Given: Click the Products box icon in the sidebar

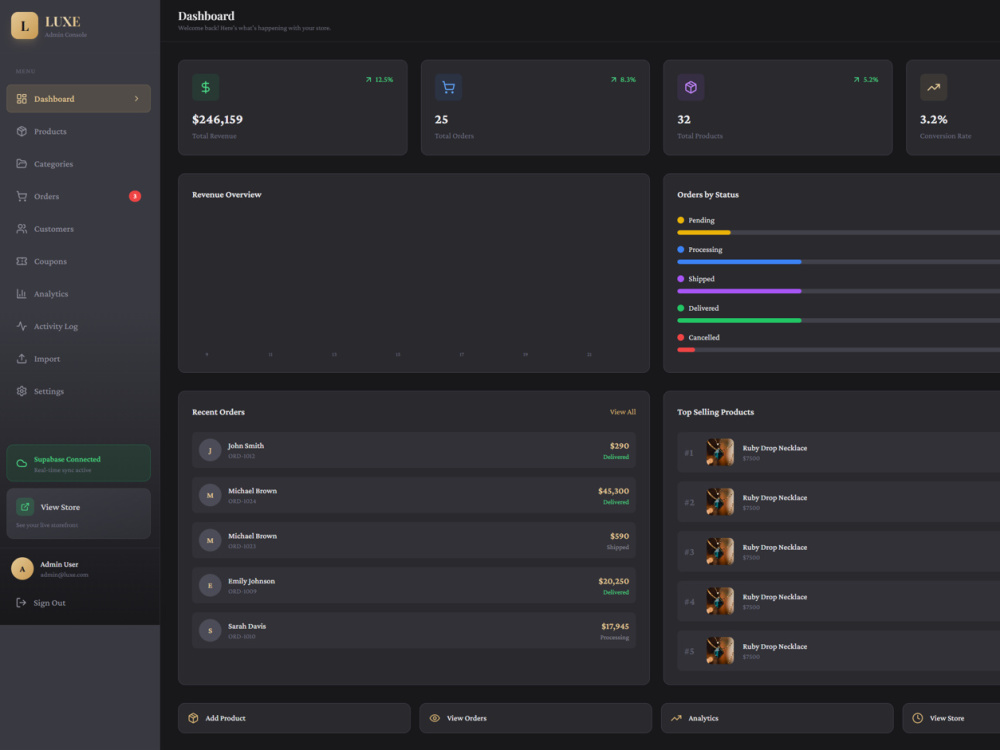Looking at the screenshot, I should (22, 131).
